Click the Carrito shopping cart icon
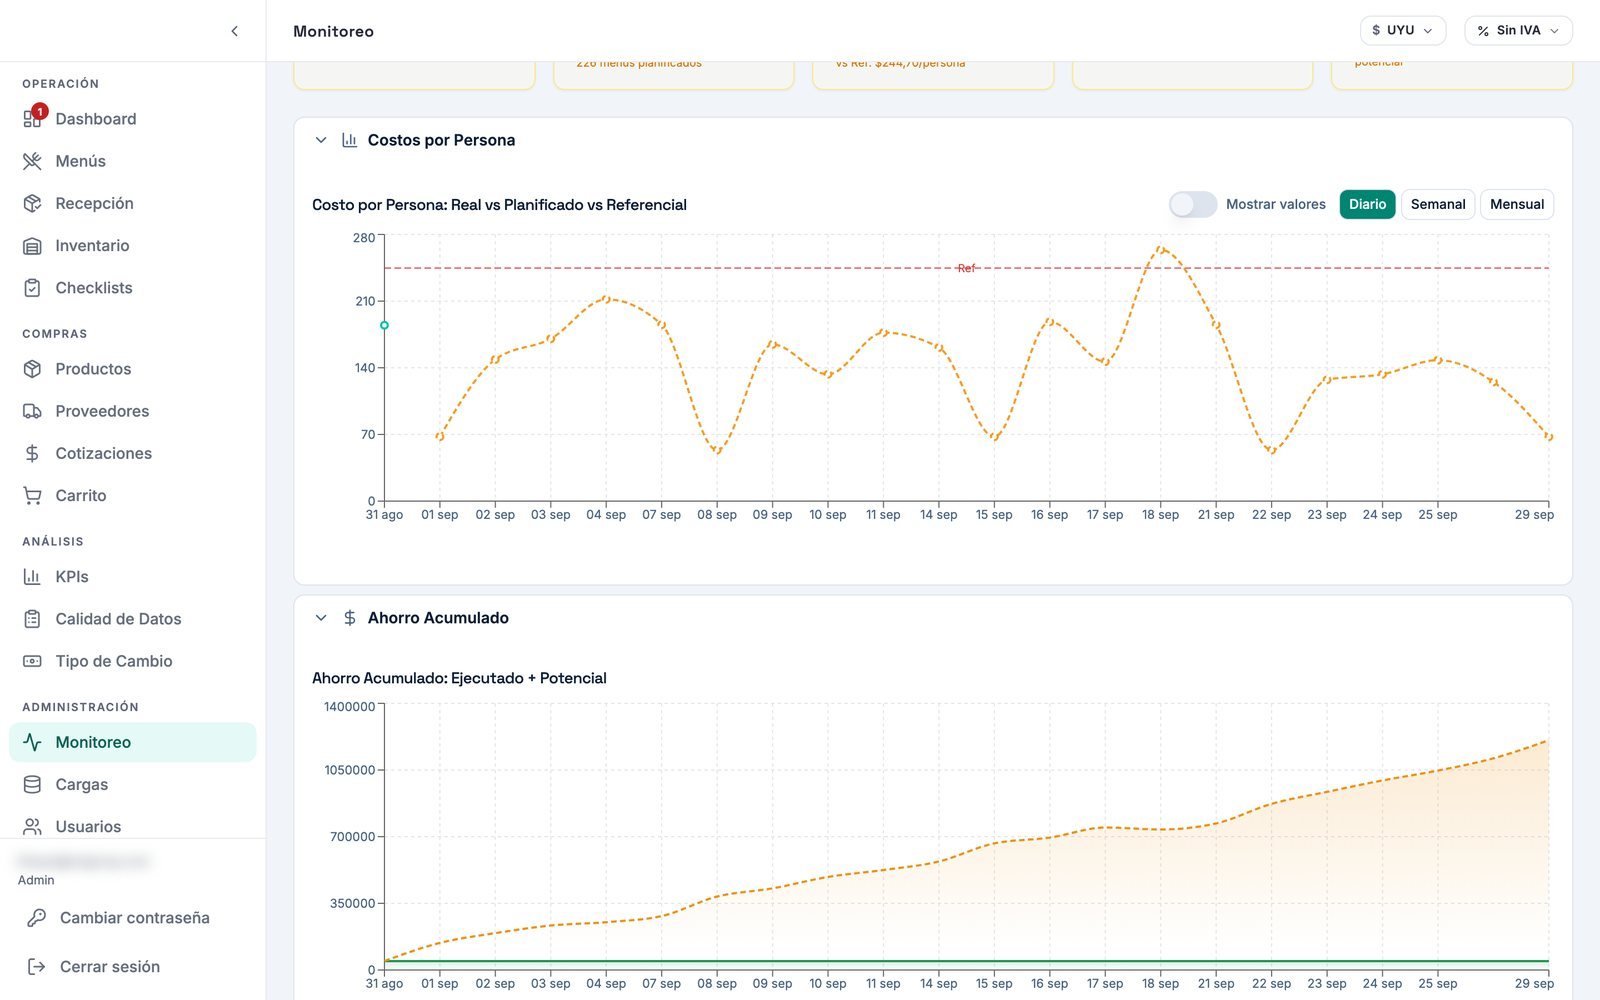 click(x=32, y=495)
